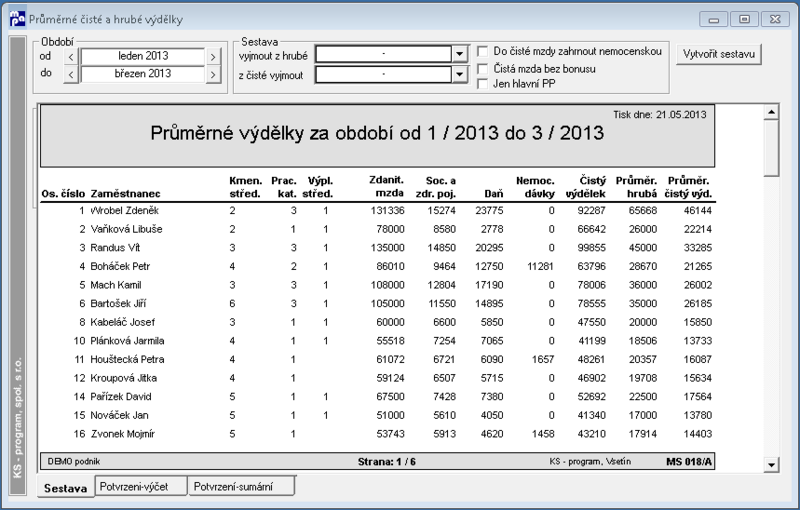Click the report title 'Průměrné výdělky za období'
Viewport: 800px width, 510px height.
377,133
